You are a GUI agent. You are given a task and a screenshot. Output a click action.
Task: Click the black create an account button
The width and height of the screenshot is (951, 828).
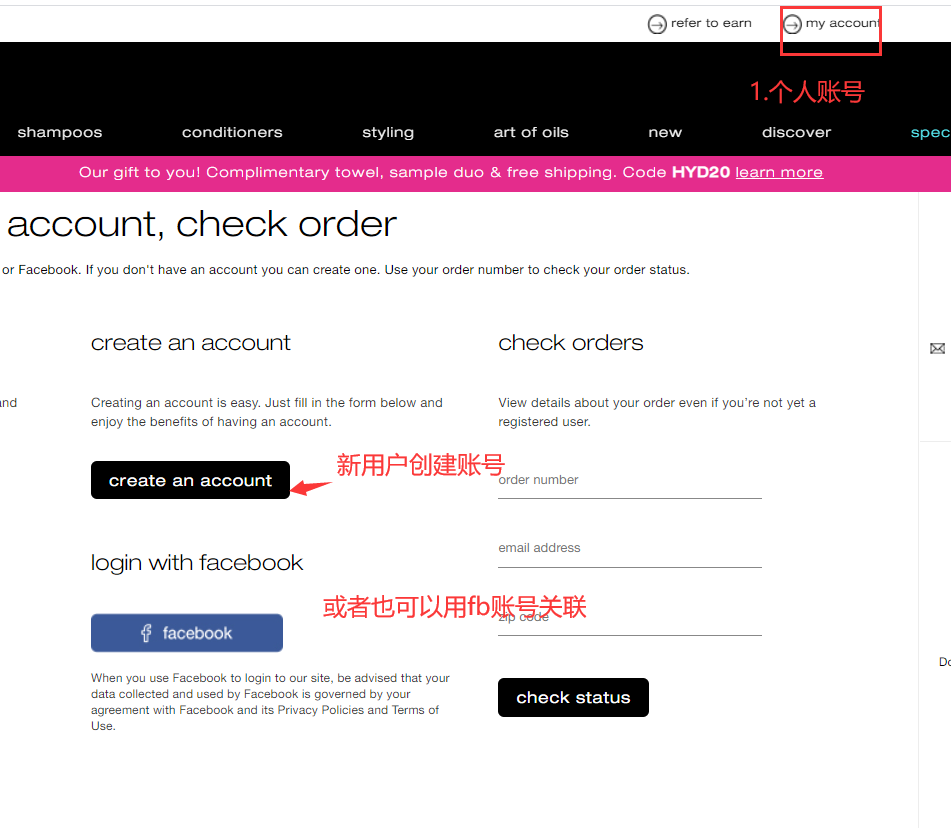[190, 480]
